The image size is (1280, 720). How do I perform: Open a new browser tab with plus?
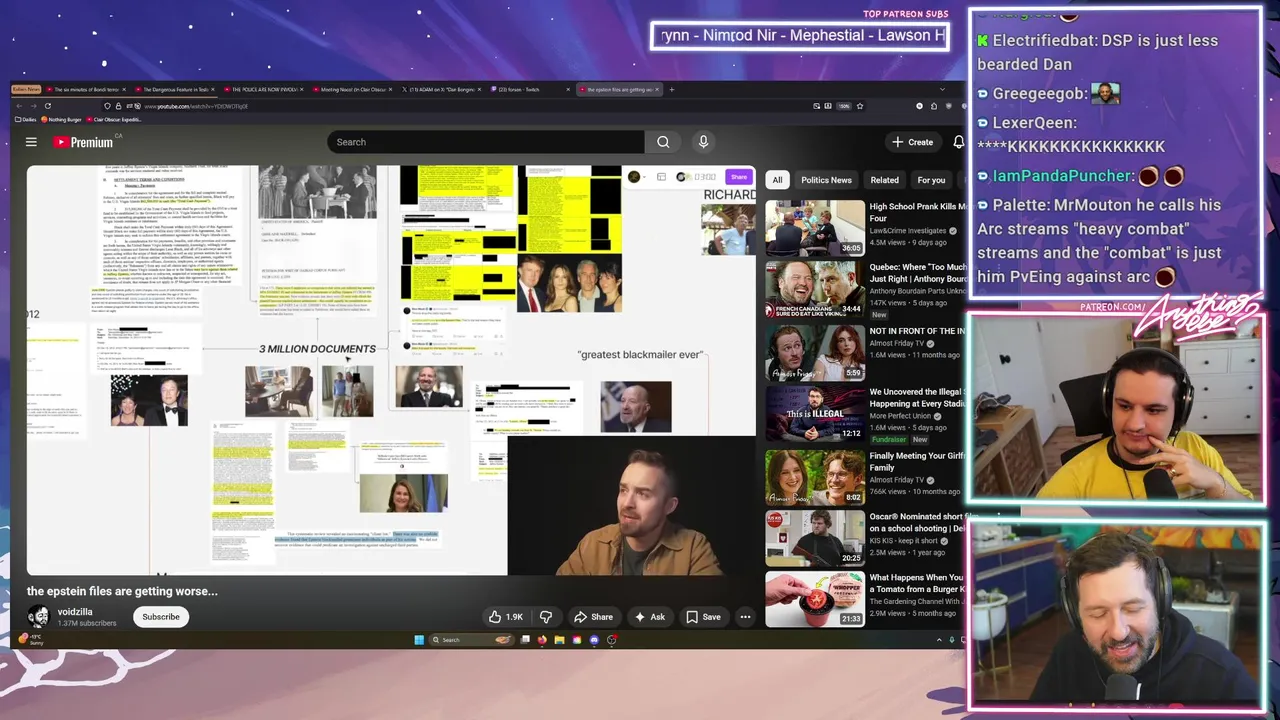671,89
